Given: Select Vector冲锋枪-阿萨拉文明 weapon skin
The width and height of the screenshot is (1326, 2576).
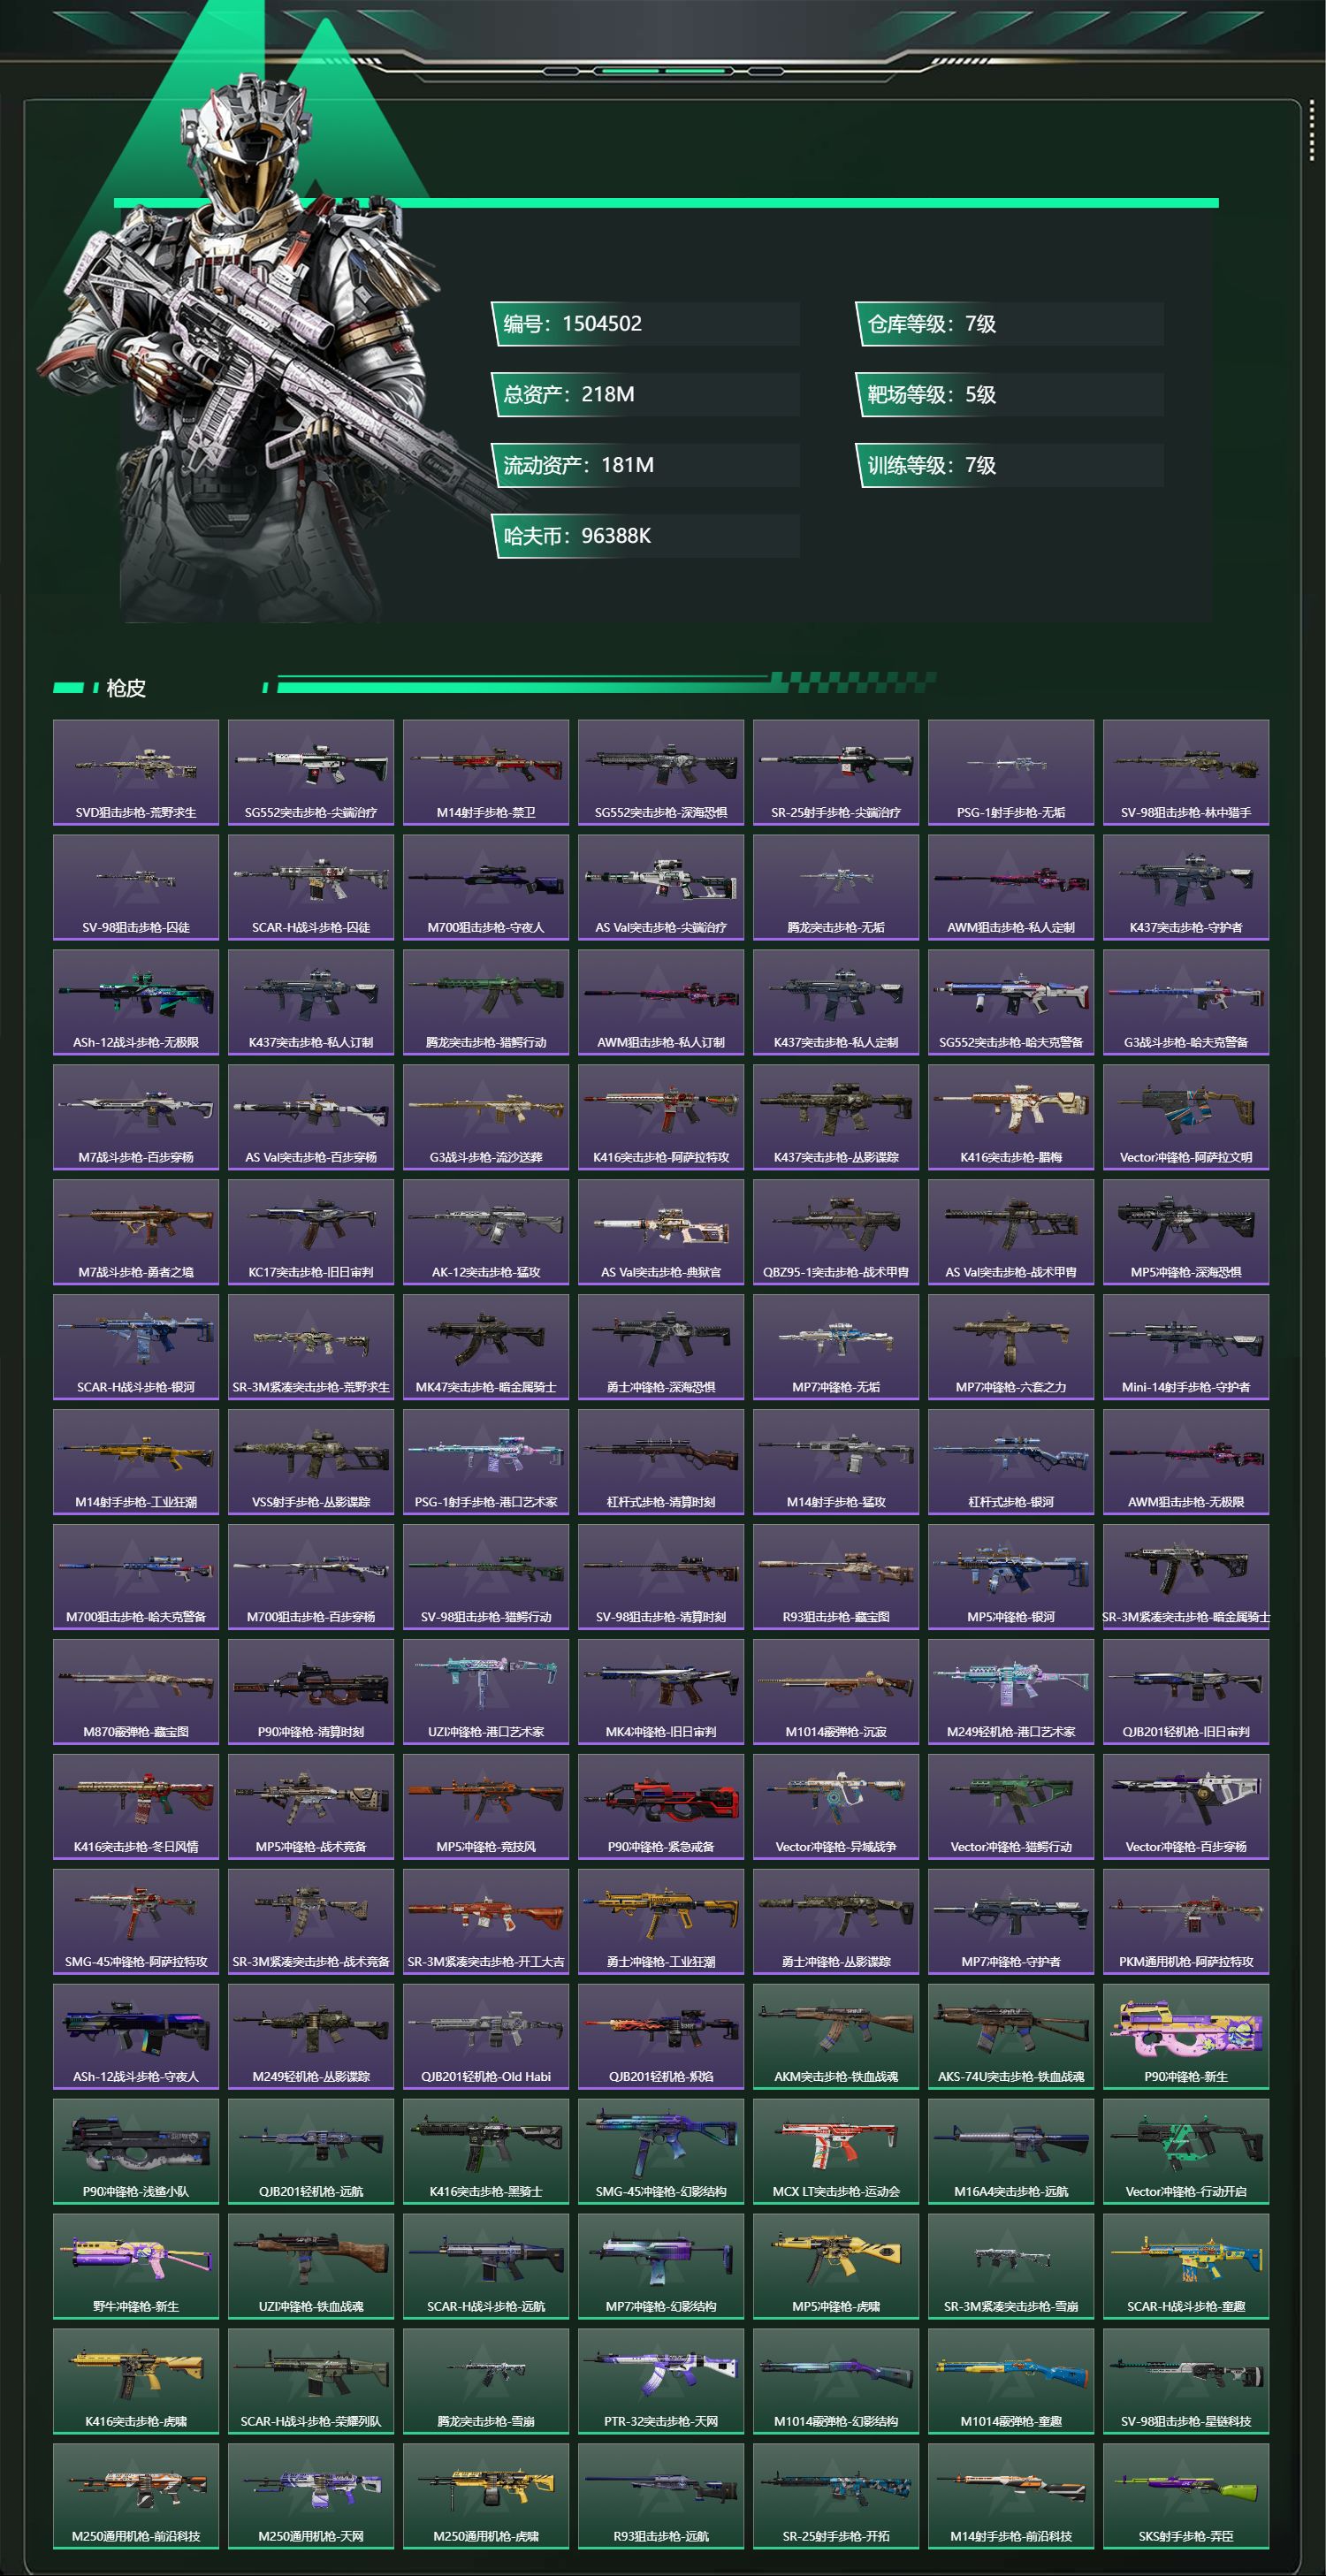Looking at the screenshot, I should coord(1186,1117).
